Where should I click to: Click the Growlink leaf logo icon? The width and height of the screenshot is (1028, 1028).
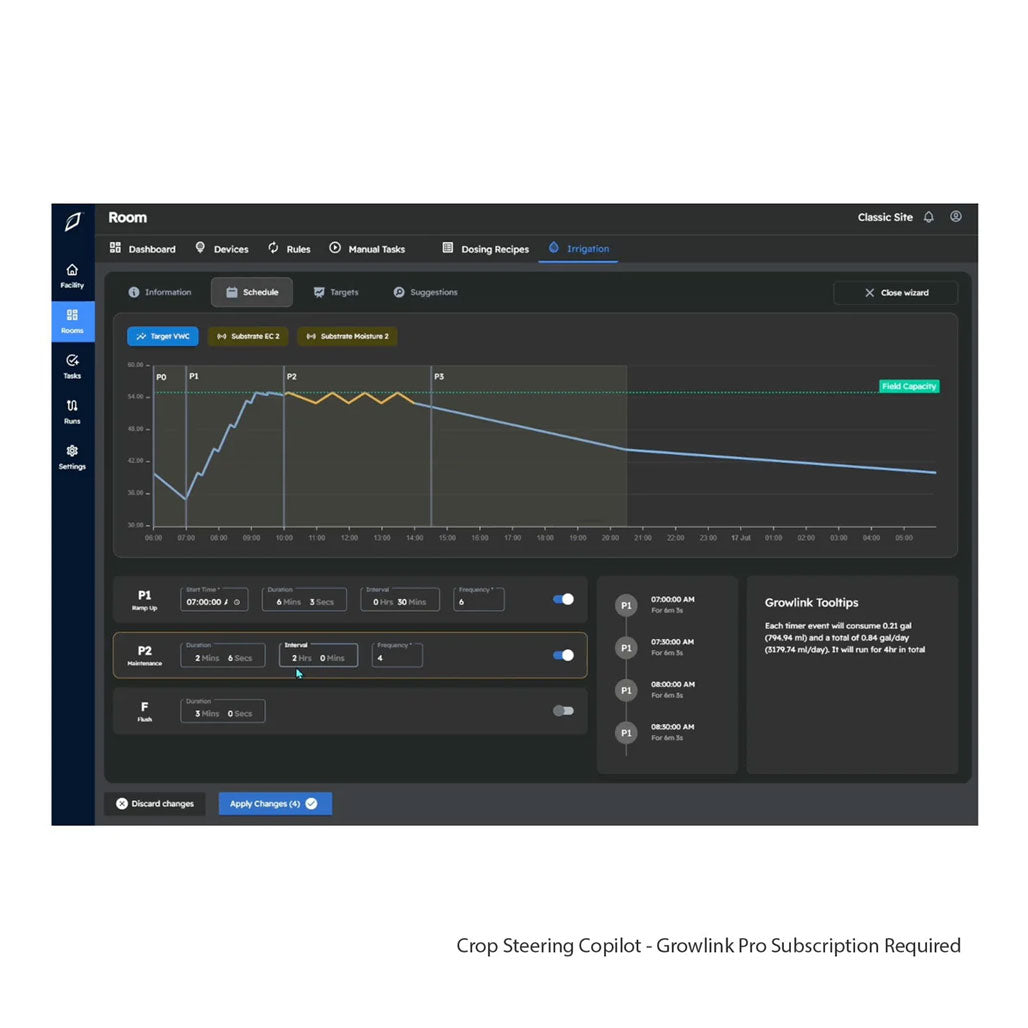click(72, 222)
